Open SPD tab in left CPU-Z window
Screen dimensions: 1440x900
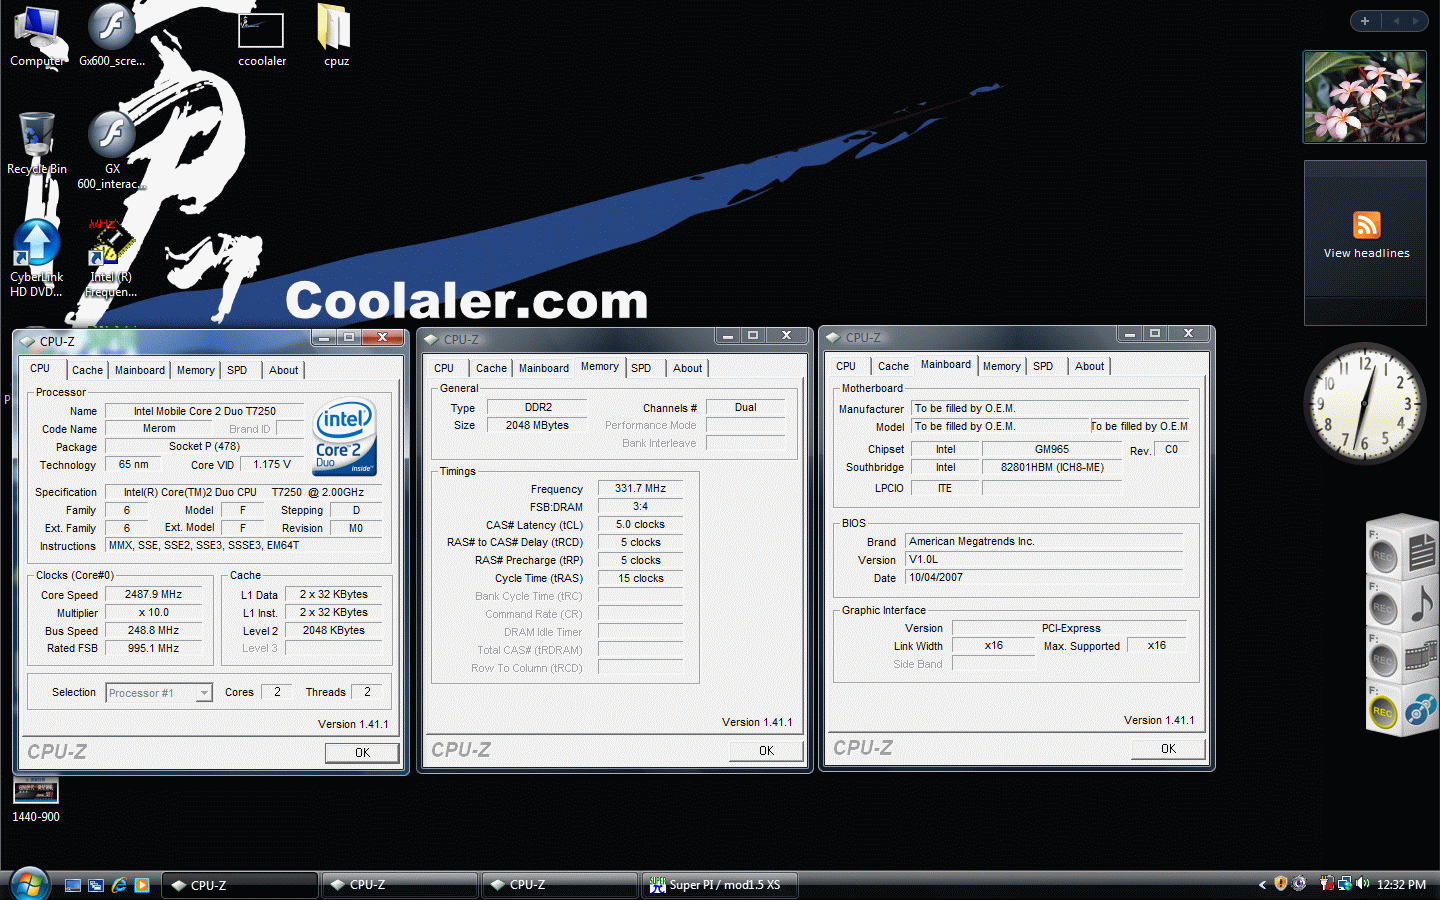[237, 370]
